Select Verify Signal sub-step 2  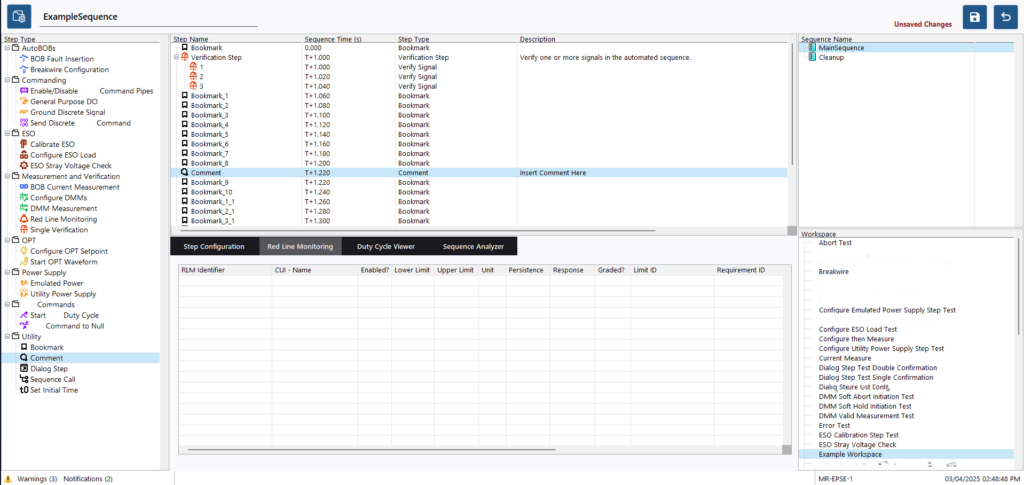click(479, 76)
